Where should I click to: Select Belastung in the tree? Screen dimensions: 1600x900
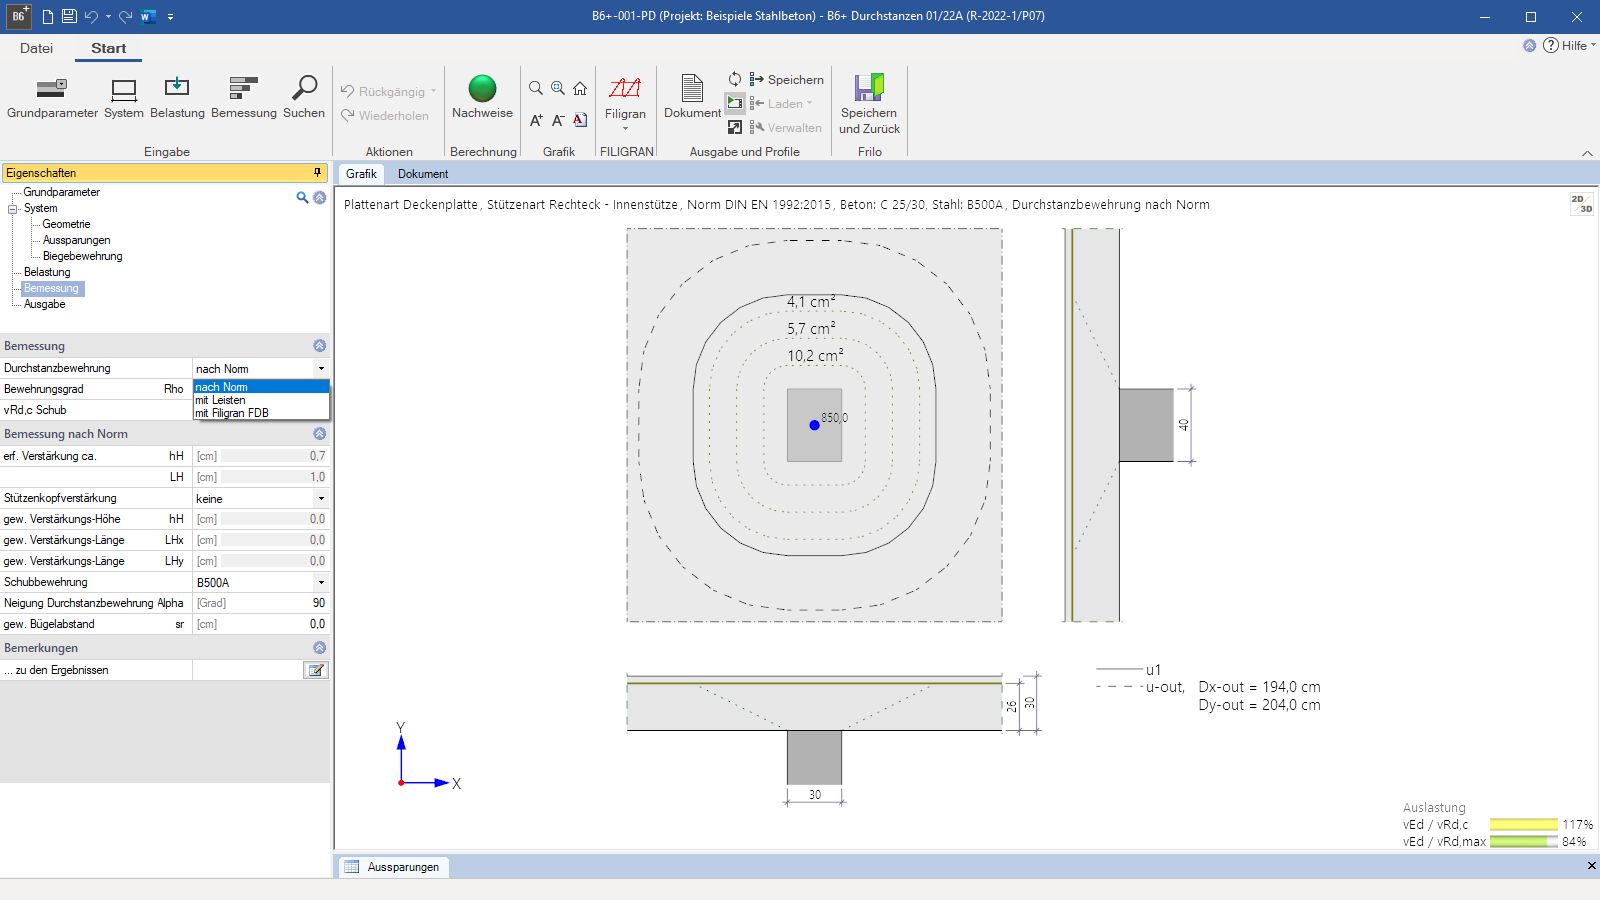(47, 272)
